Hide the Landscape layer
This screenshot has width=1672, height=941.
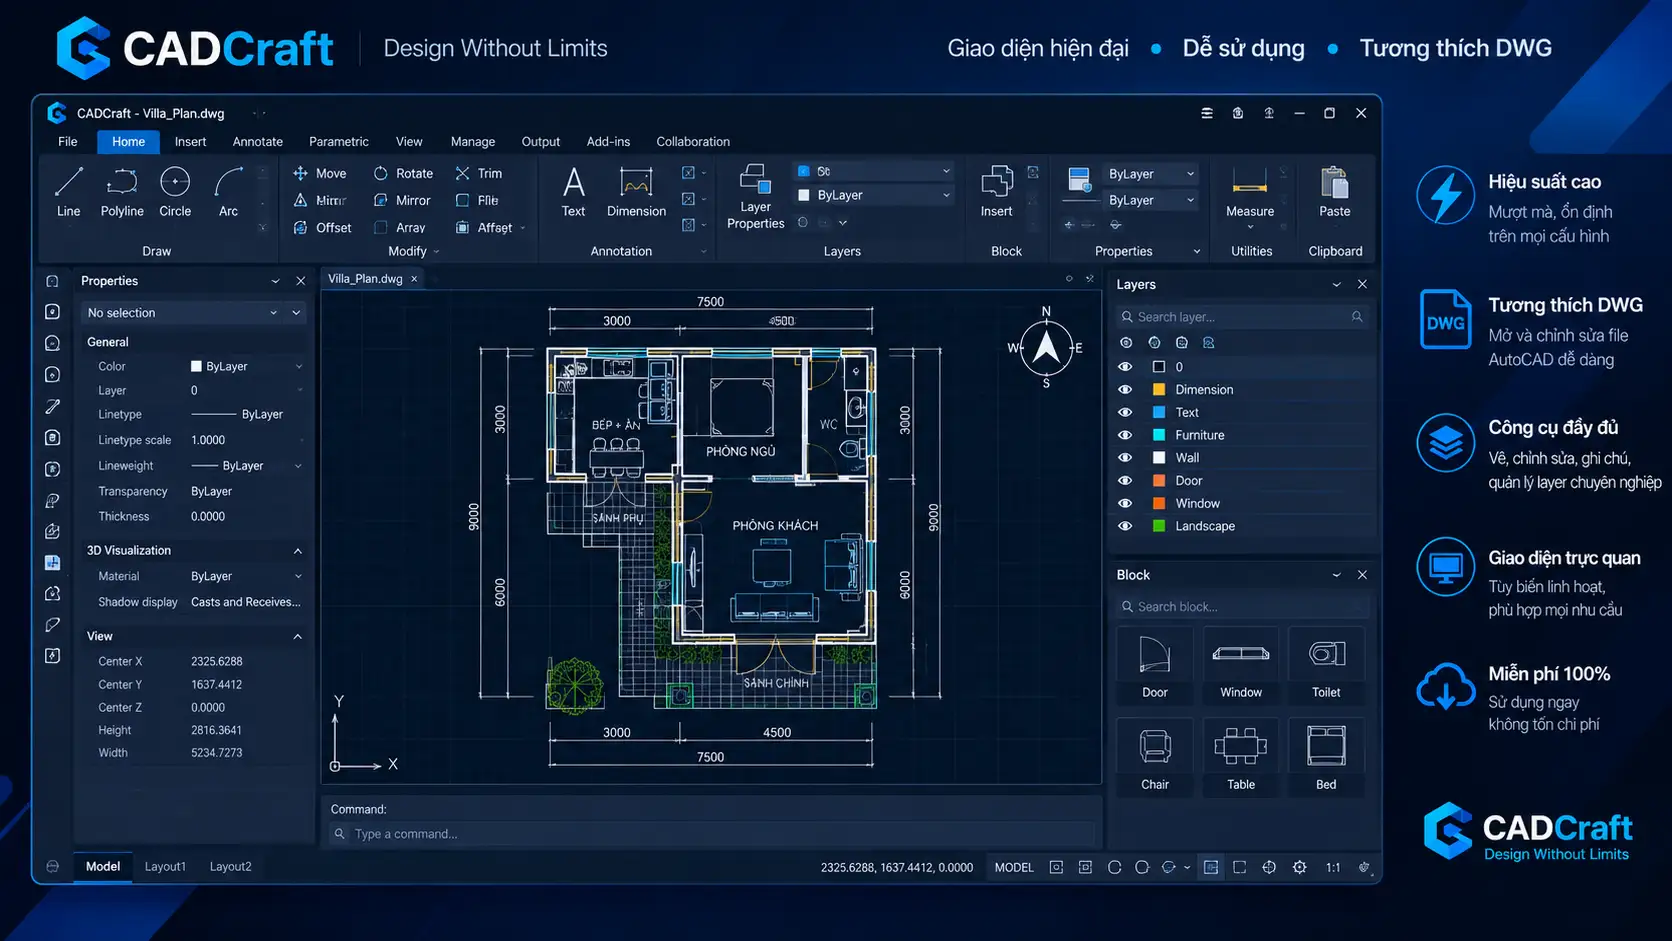[x=1125, y=526]
